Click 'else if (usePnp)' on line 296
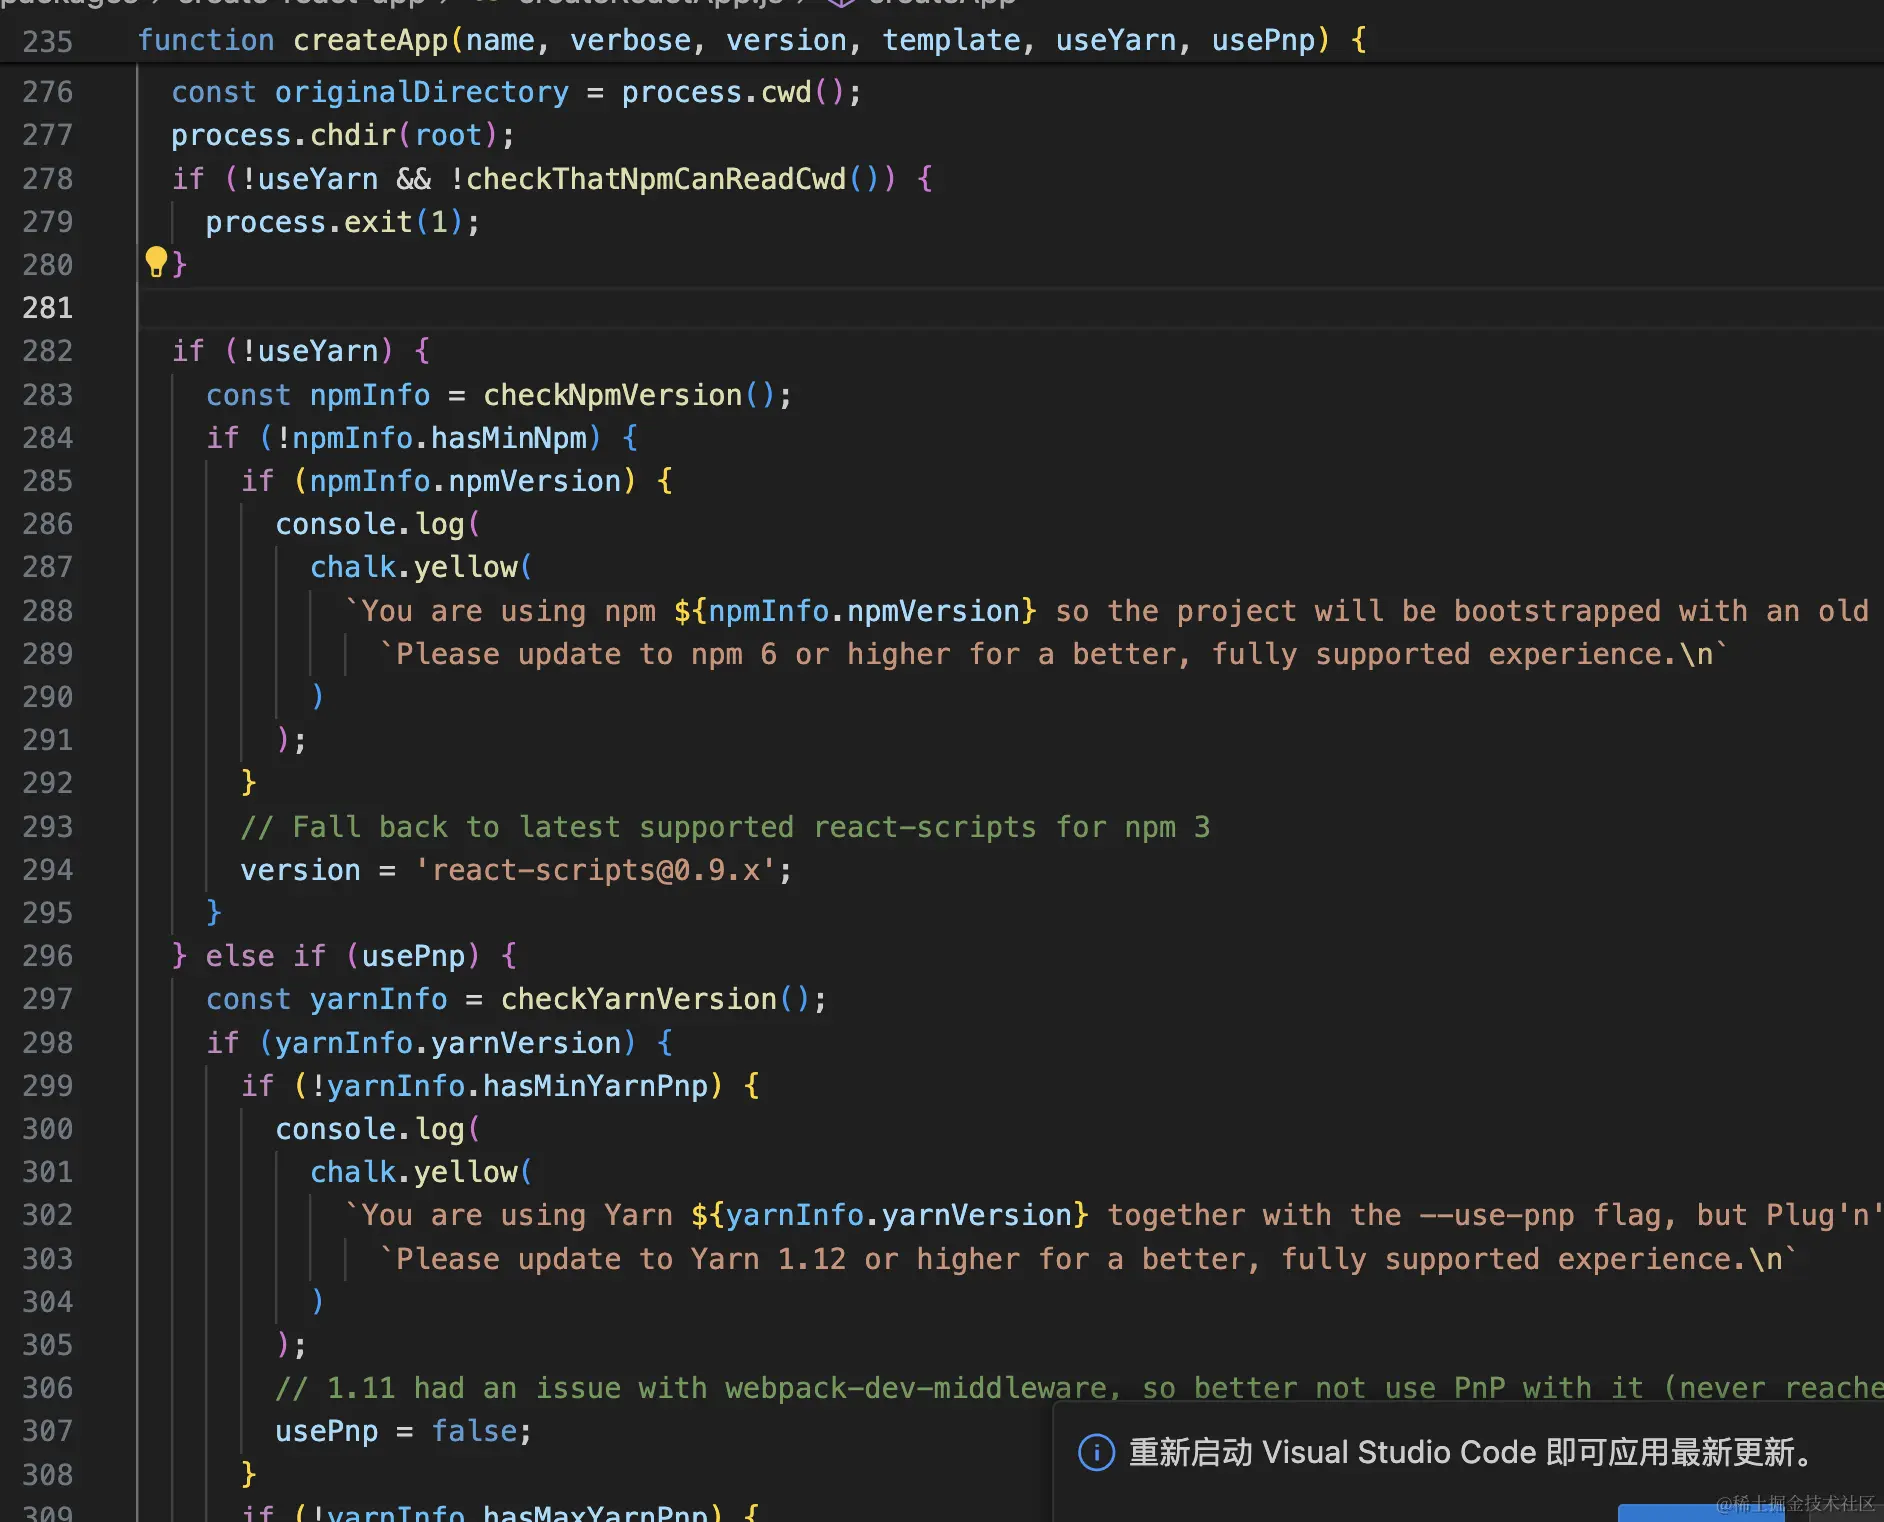Image resolution: width=1884 pixels, height=1522 pixels. point(343,956)
